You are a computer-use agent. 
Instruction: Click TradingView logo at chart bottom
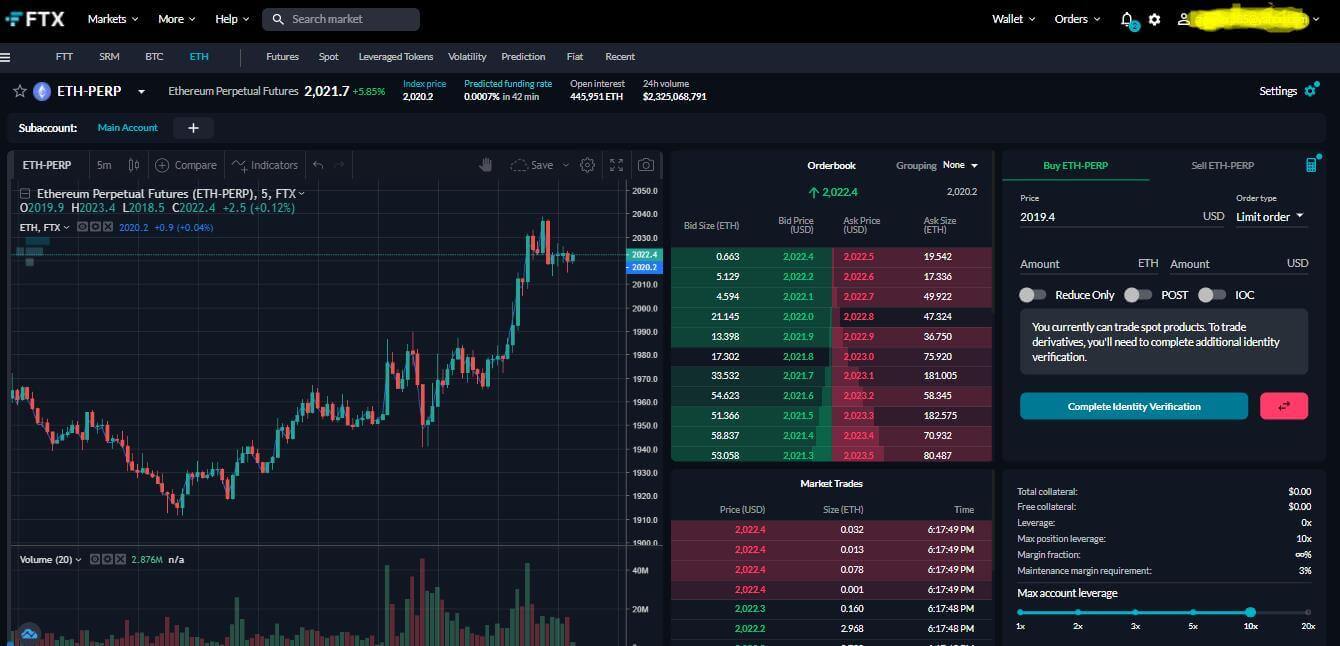28,633
